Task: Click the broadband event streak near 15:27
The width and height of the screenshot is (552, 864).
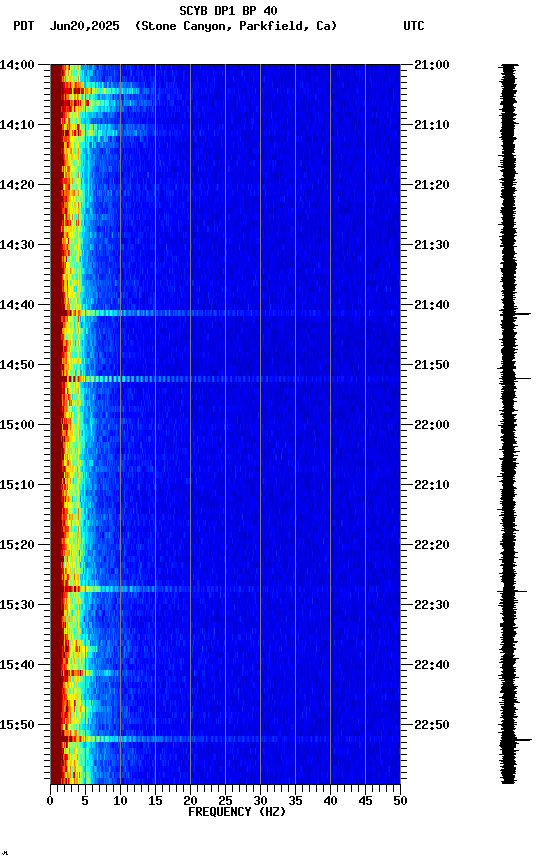Action: 225,589
